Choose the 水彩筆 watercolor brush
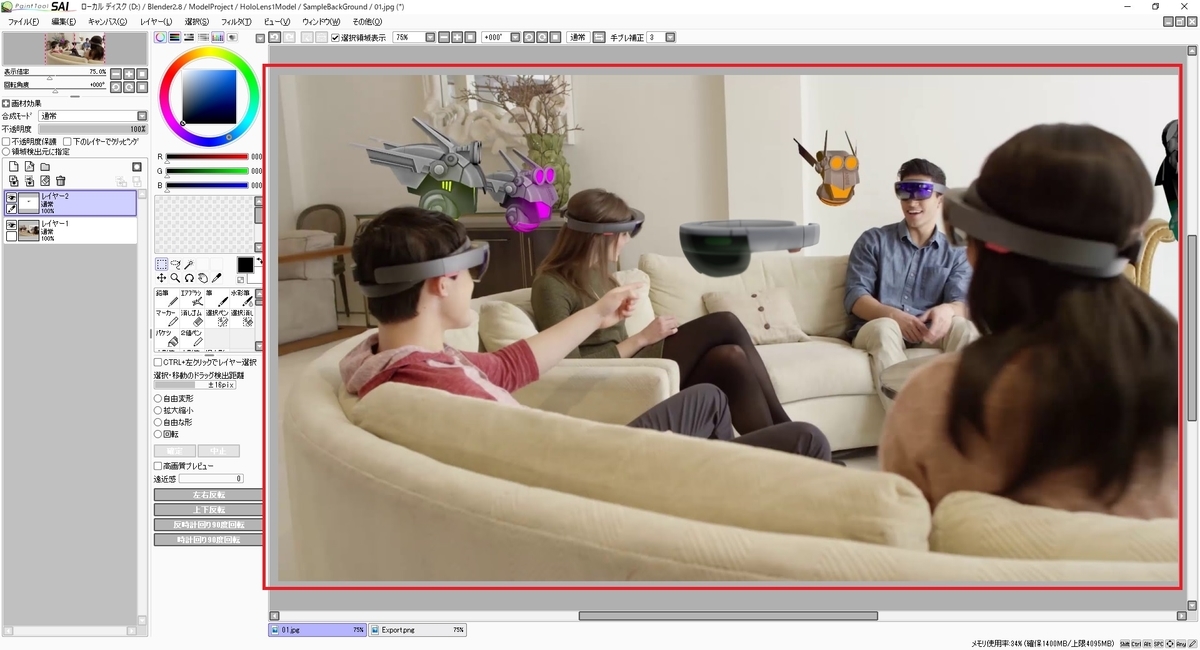The height and width of the screenshot is (650, 1200). tap(241, 298)
